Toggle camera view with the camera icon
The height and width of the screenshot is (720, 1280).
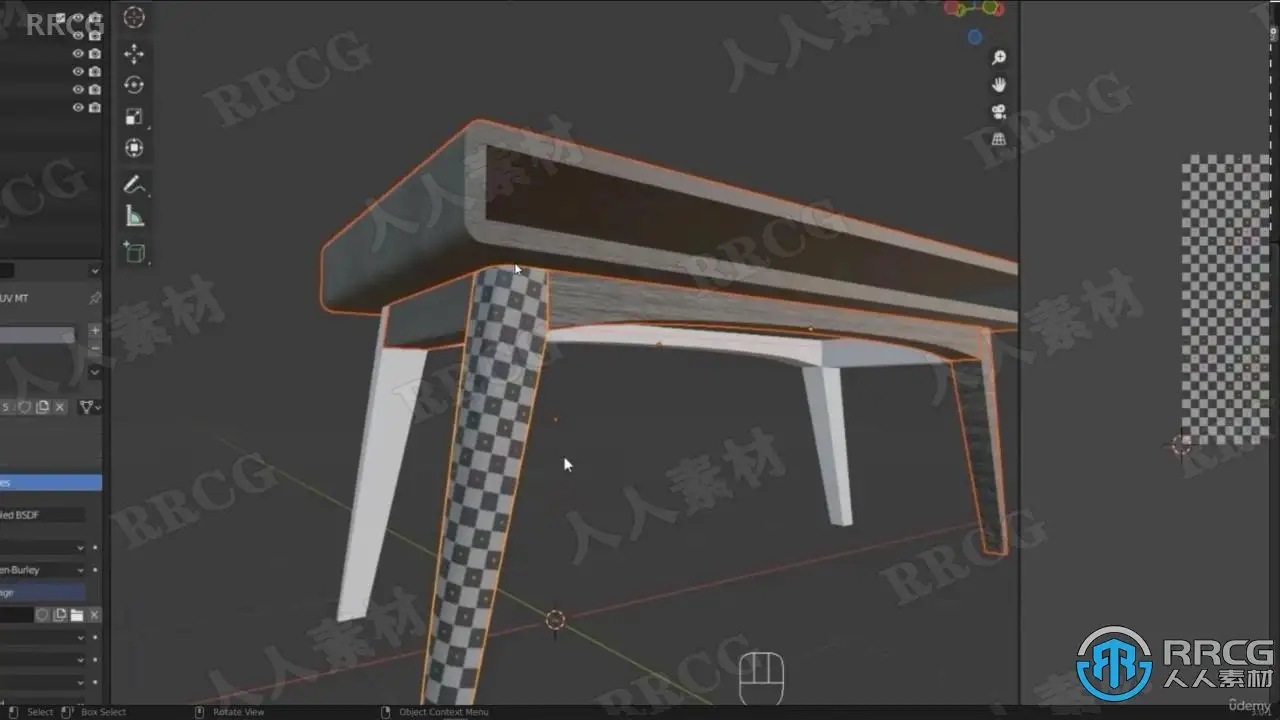click(x=998, y=112)
